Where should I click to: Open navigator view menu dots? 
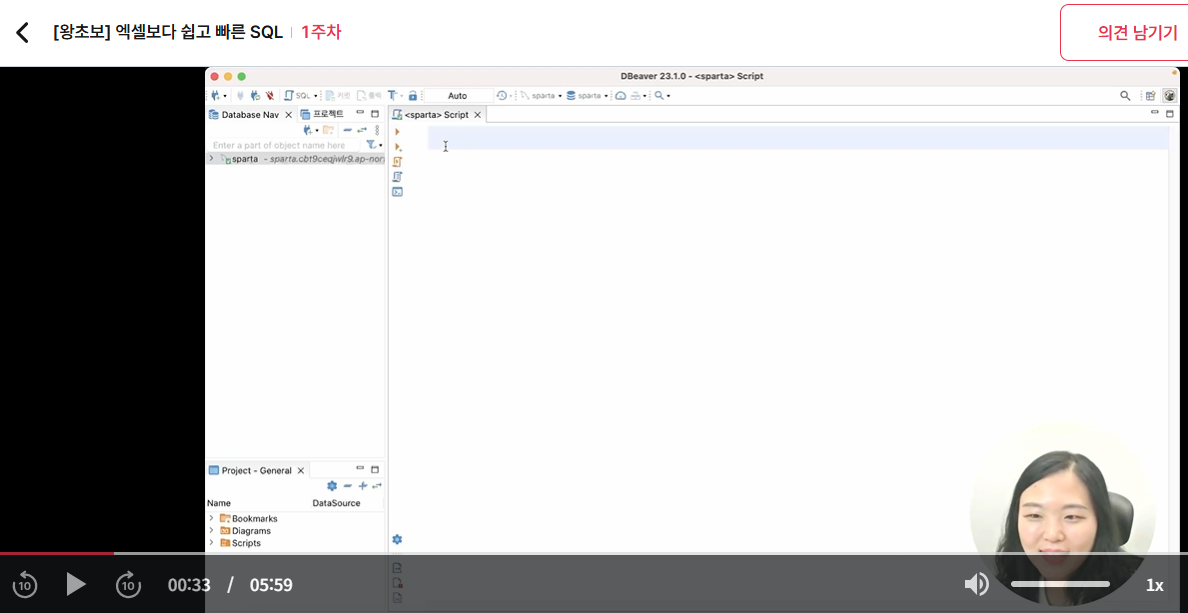point(377,130)
